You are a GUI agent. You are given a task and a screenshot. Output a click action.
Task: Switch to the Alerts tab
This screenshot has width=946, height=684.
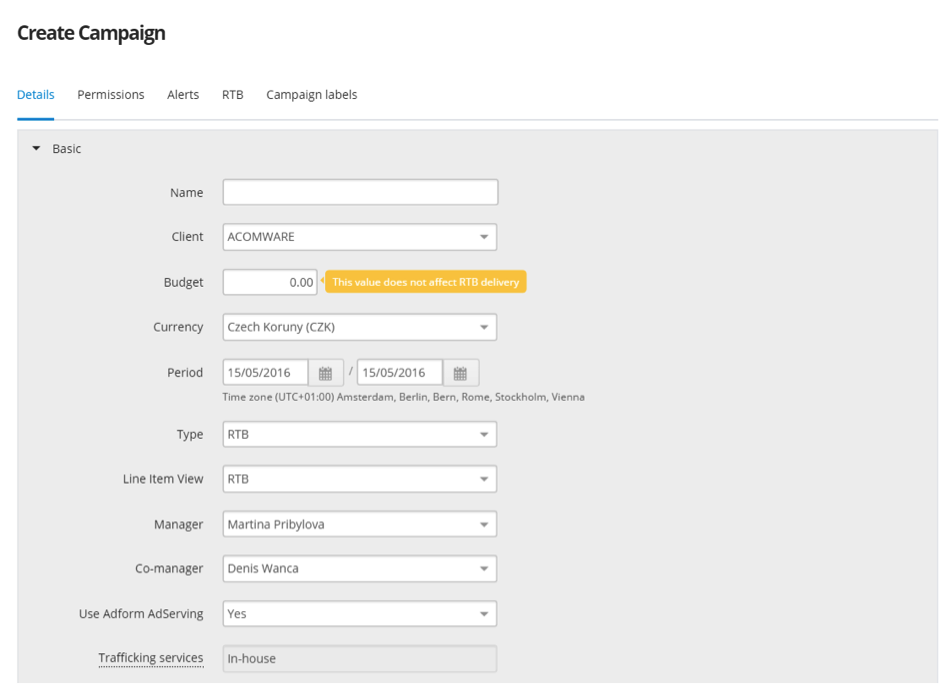[x=183, y=95]
